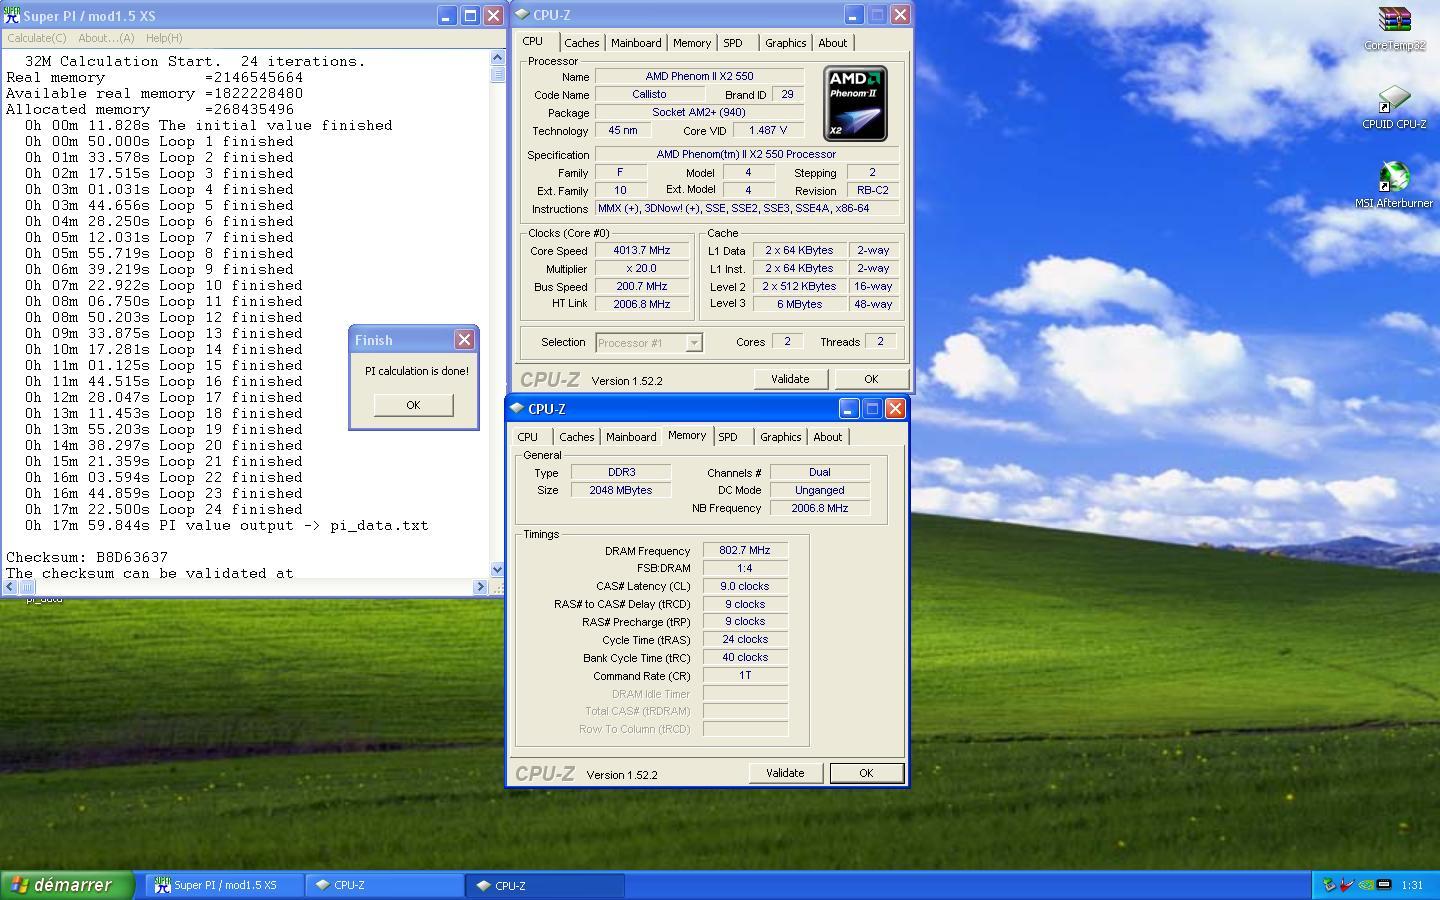Minimize the Super PI window
1440x900 pixels.
click(x=446, y=16)
